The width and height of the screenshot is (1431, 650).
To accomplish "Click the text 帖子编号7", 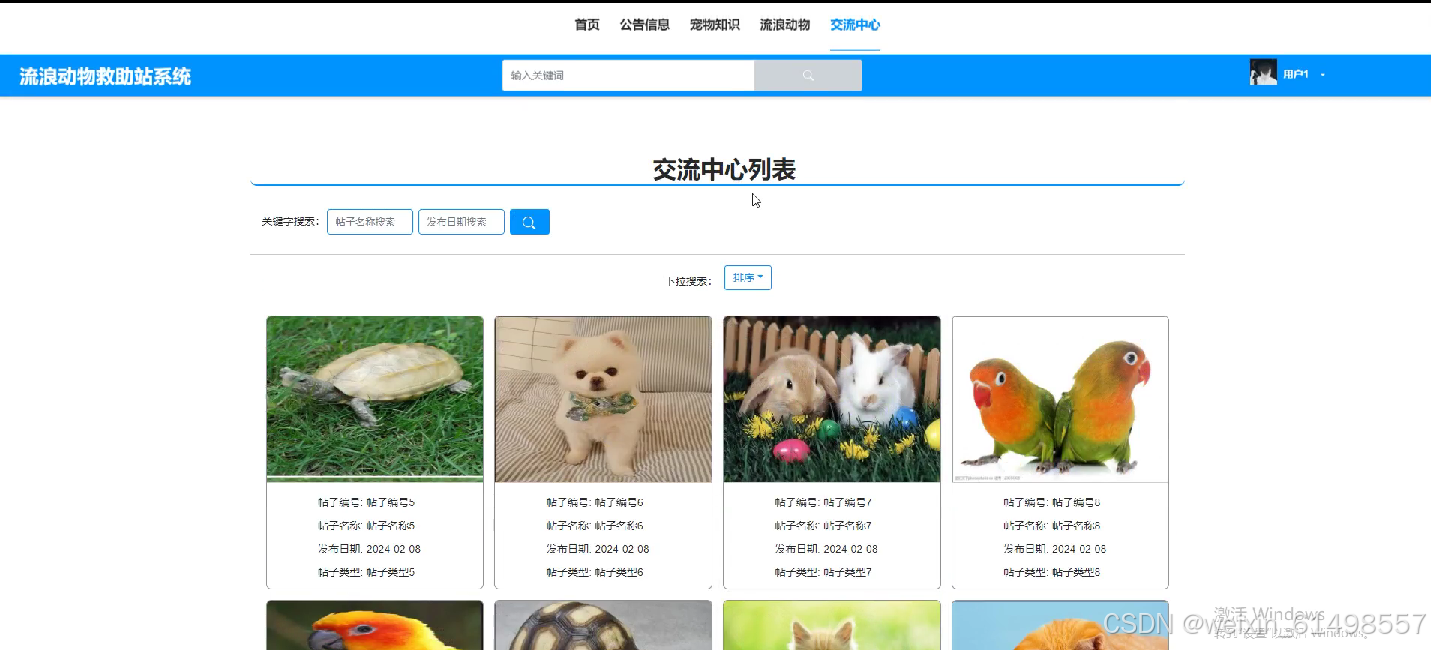I will coord(848,503).
